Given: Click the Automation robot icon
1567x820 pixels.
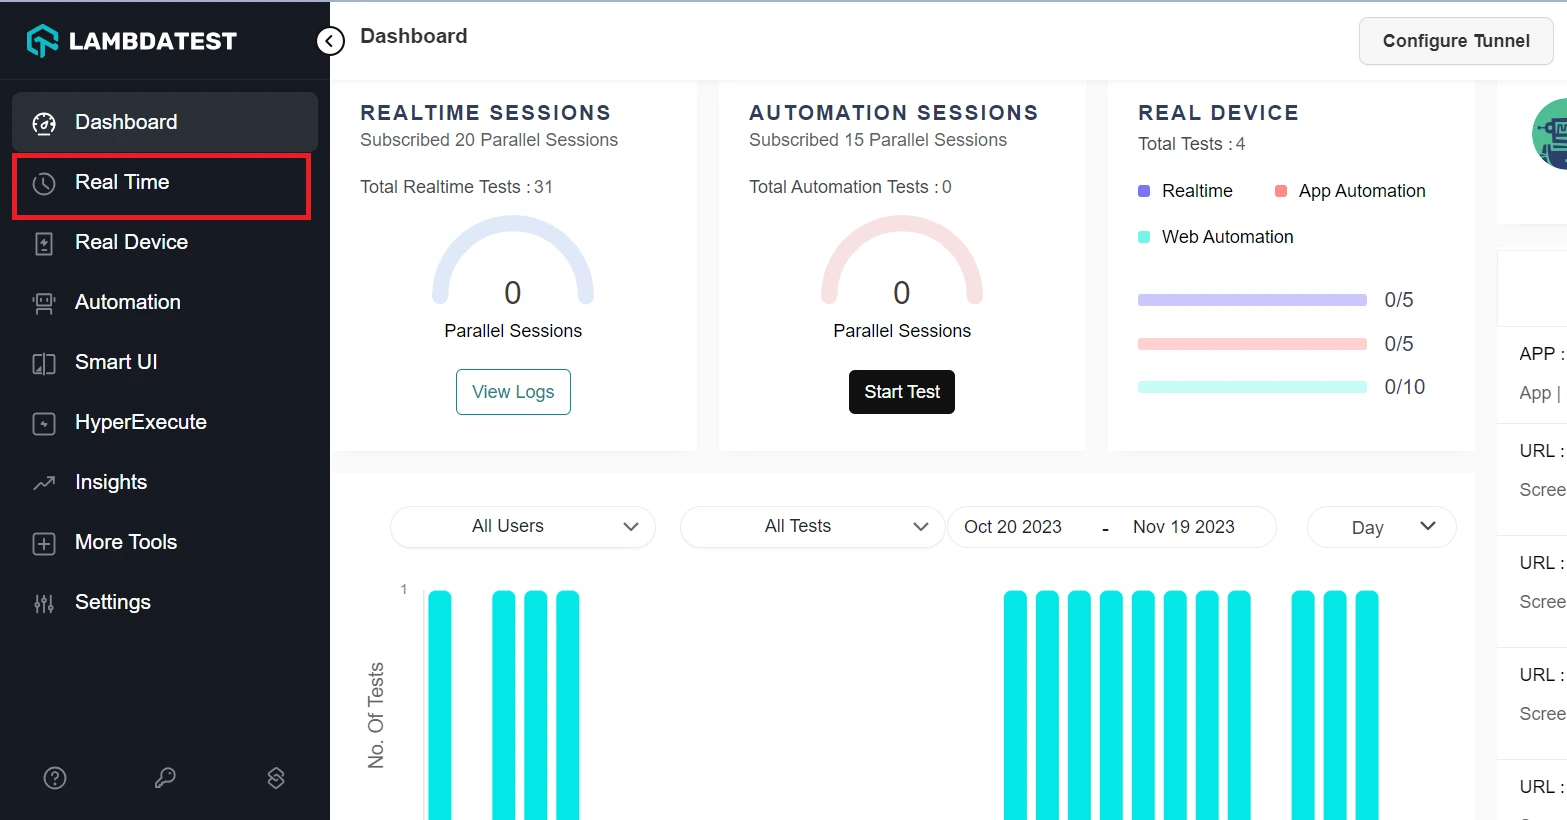Looking at the screenshot, I should 44,303.
